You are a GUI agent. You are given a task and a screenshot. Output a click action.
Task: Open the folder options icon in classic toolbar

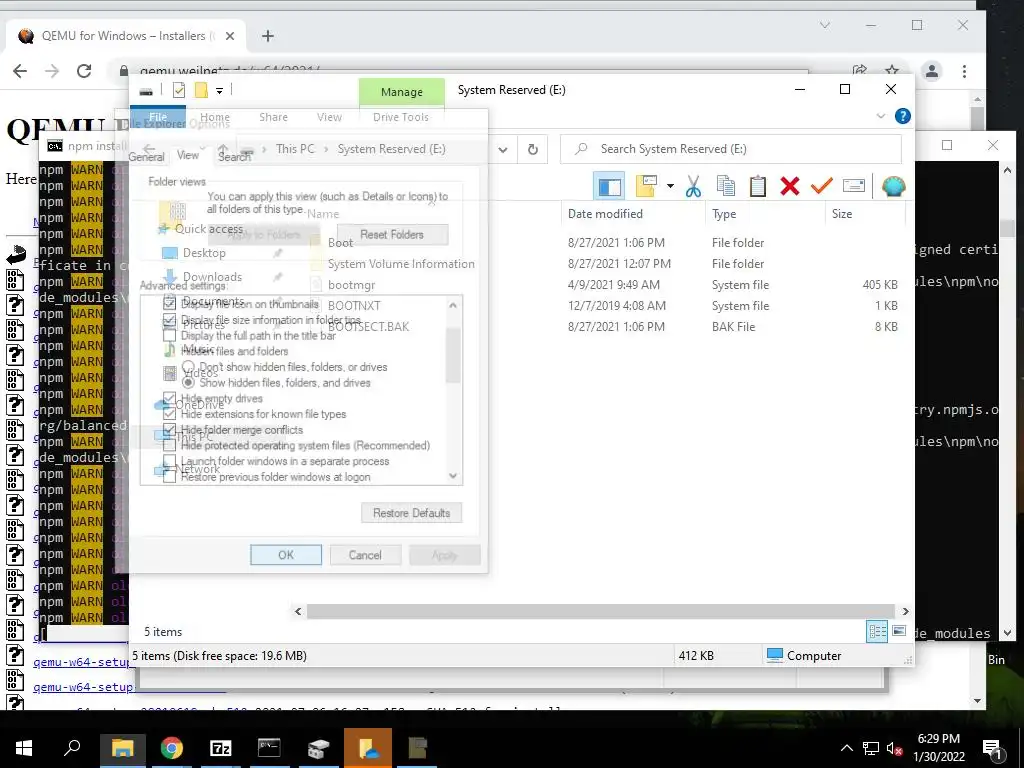pos(646,186)
